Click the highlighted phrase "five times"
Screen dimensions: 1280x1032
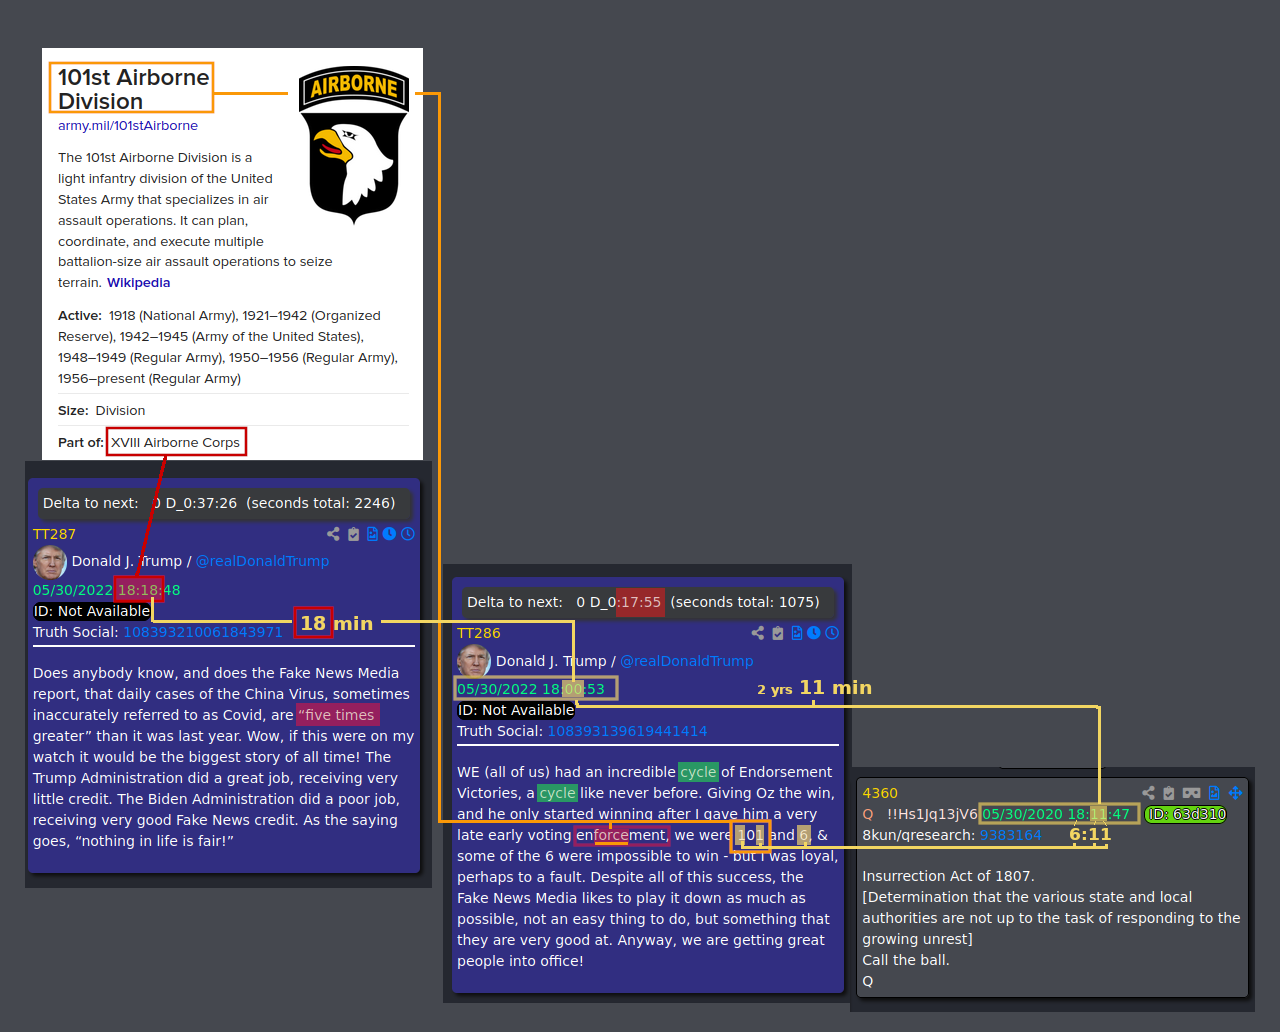pyautogui.click(x=338, y=715)
